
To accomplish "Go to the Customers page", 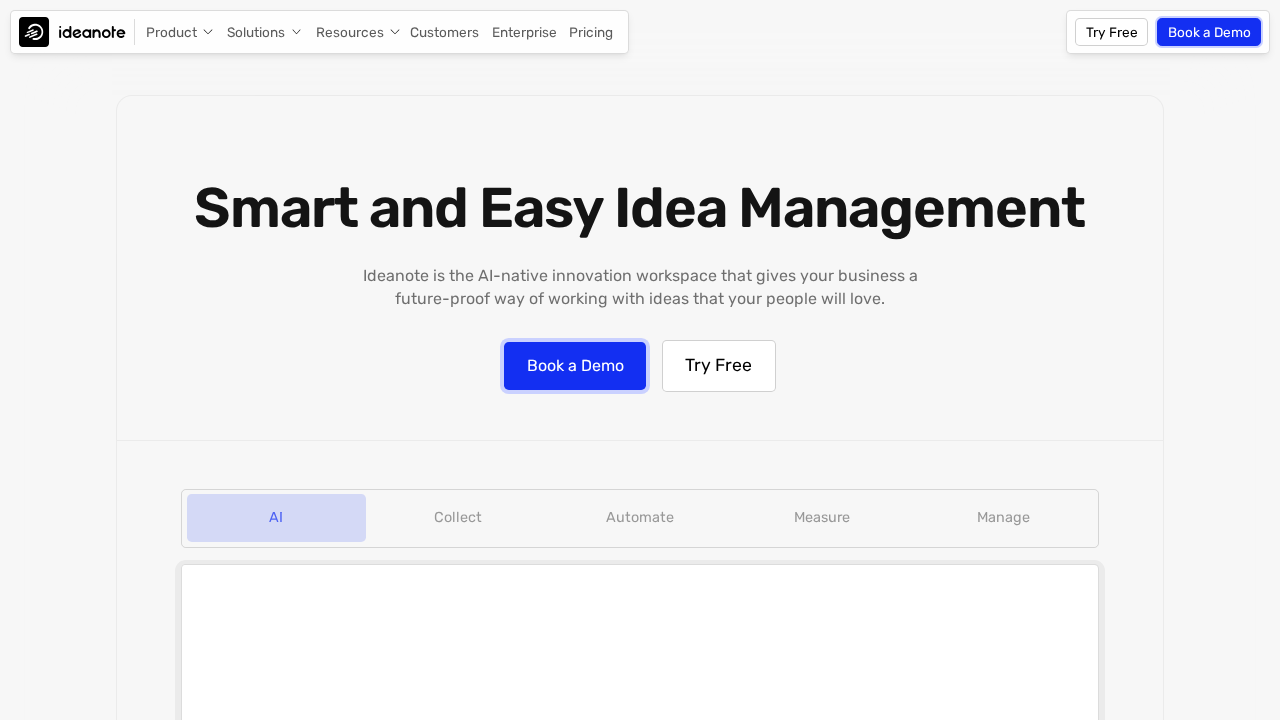I will (x=444, y=32).
